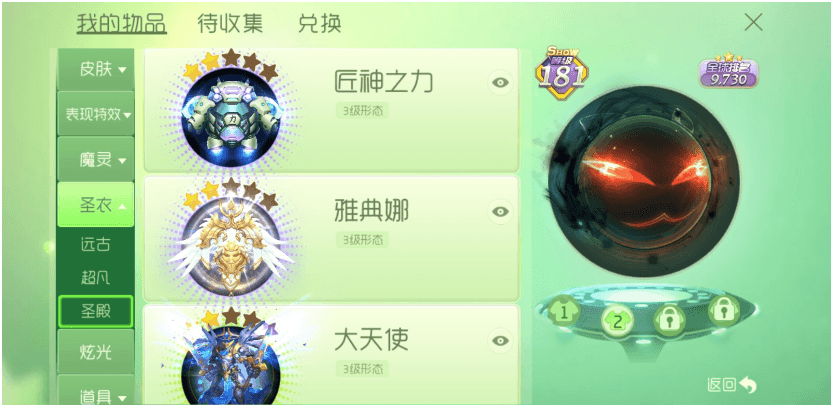Viewport: 833px width, 407px height.
Task: Toggle preview eye for 大天使
Action: (x=500, y=341)
